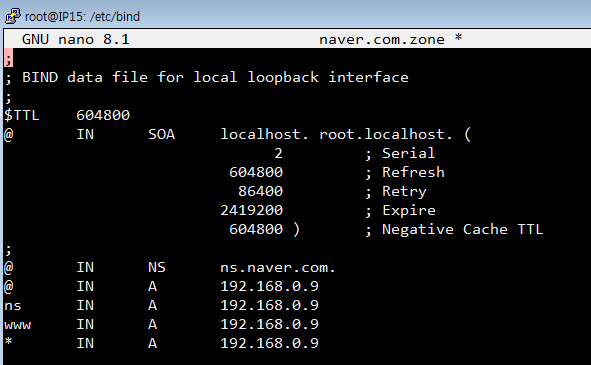This screenshot has width=591, height=365.
Task: Click the NS record type
Action: [x=156, y=267]
